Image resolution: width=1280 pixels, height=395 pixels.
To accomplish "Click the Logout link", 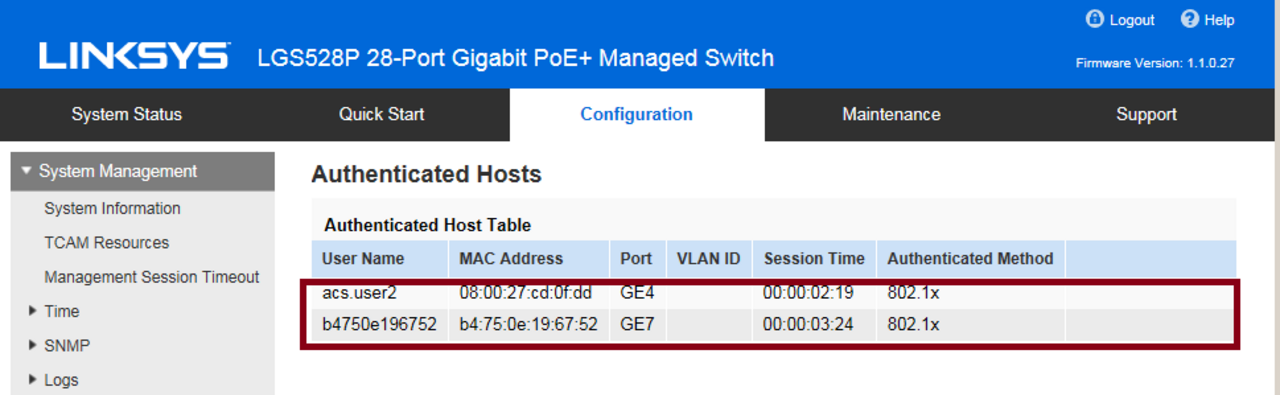I will click(1132, 20).
